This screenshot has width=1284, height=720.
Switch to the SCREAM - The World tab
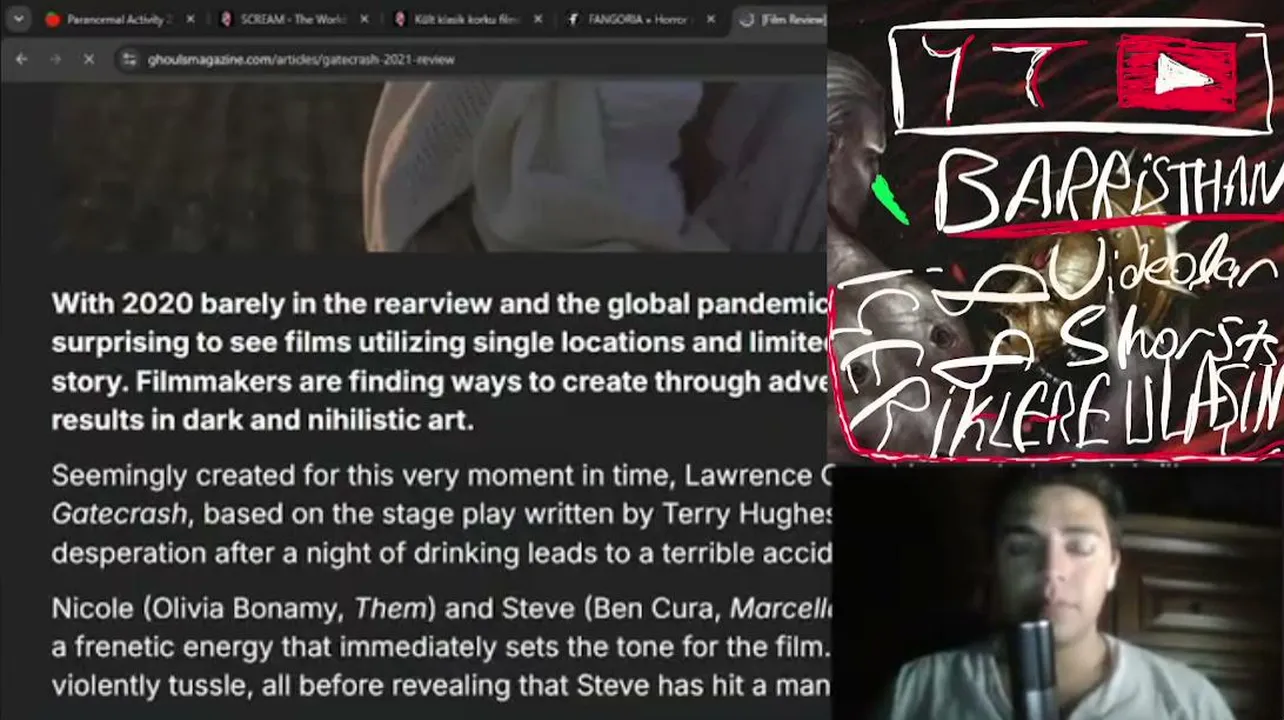pyautogui.click(x=296, y=19)
